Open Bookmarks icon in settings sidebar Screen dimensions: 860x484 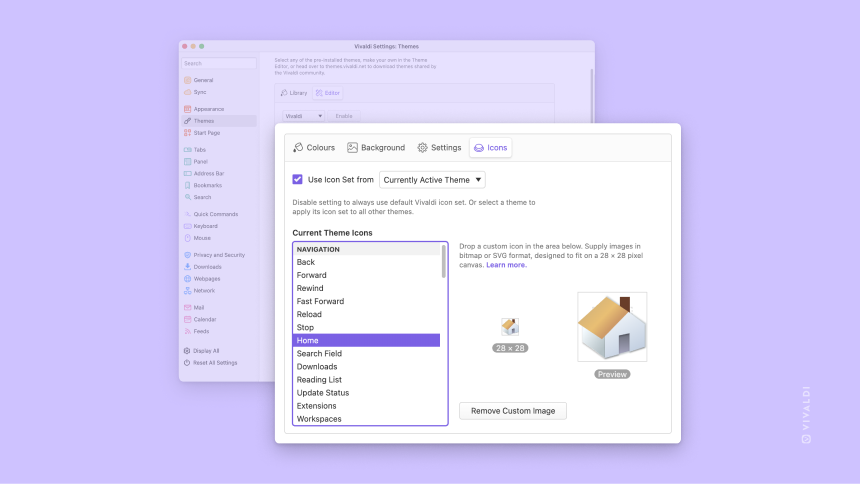tap(188, 185)
